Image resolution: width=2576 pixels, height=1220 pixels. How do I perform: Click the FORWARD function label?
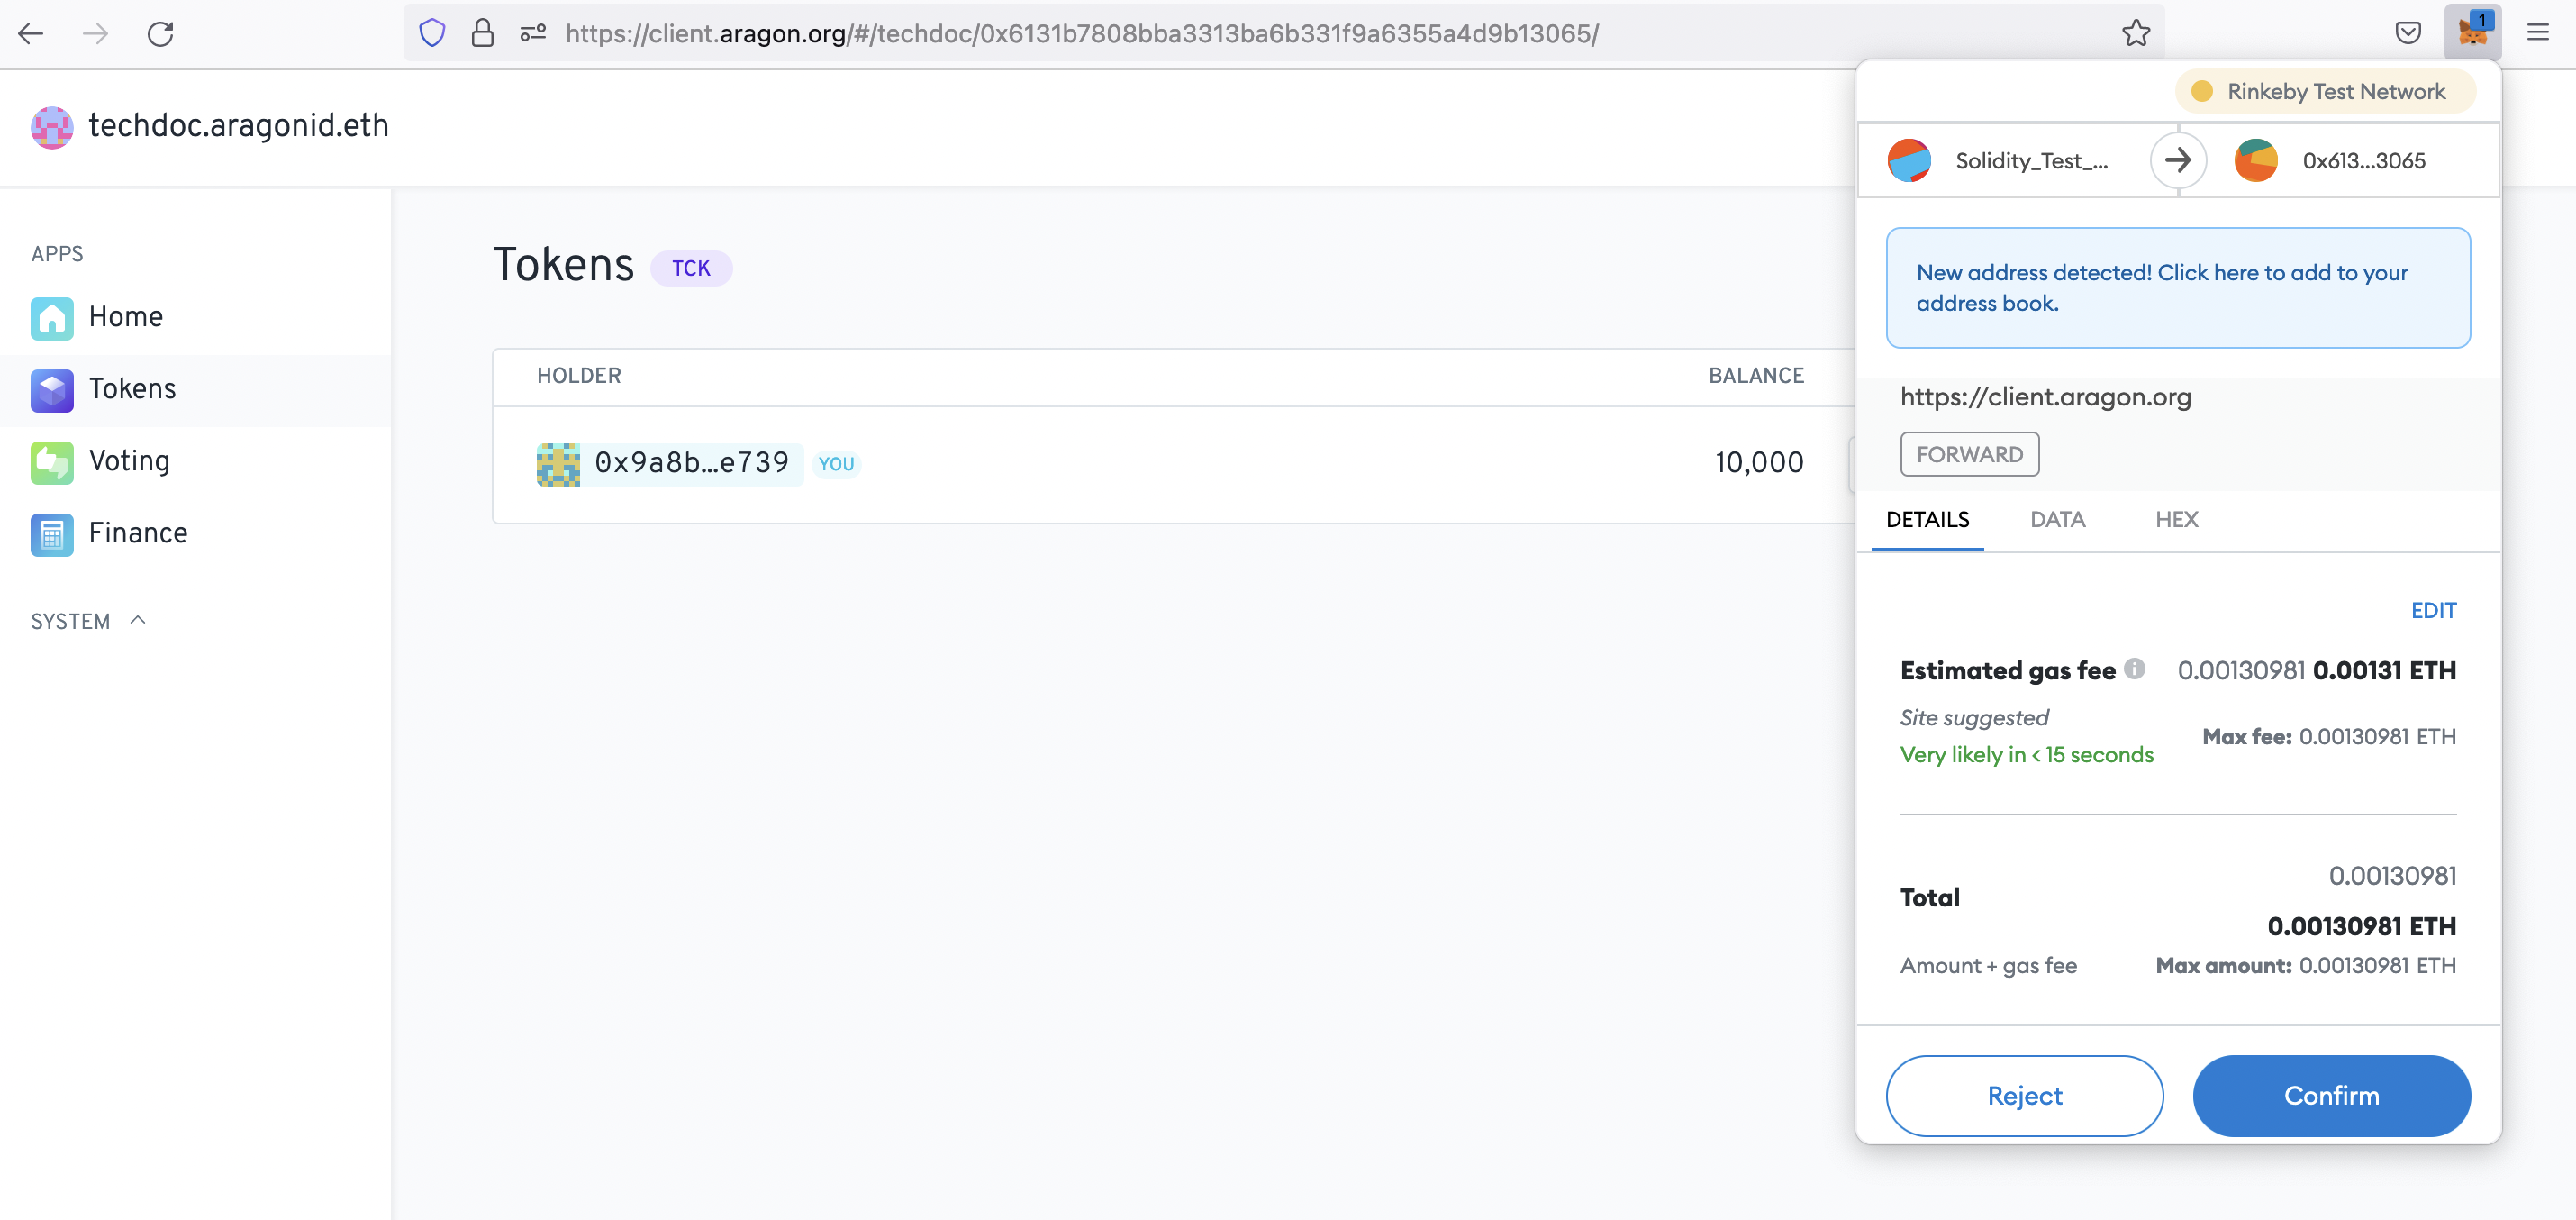pos(1969,454)
